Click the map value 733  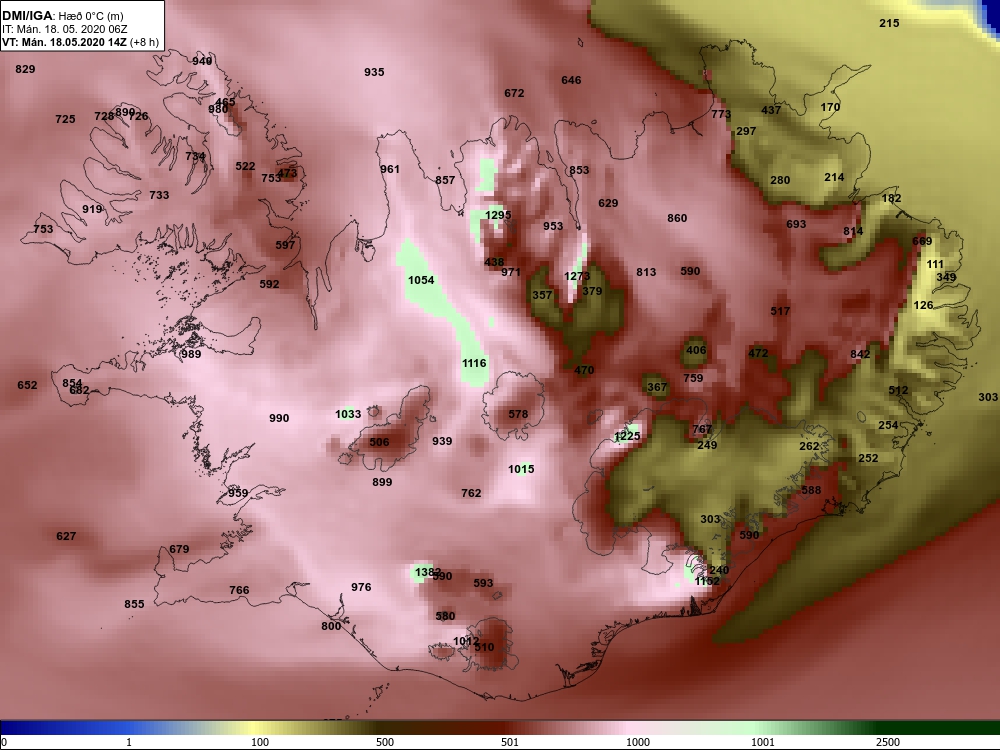[x=159, y=195]
